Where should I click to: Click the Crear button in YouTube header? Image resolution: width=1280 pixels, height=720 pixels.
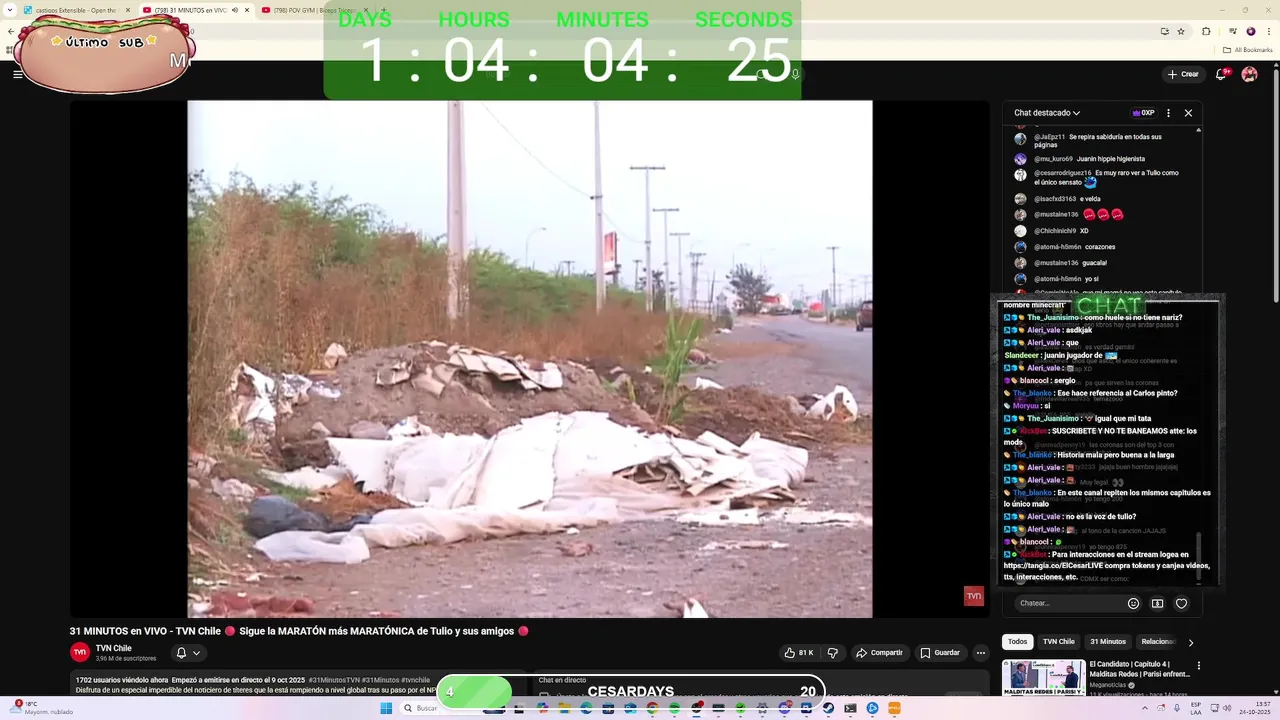click(x=1182, y=74)
